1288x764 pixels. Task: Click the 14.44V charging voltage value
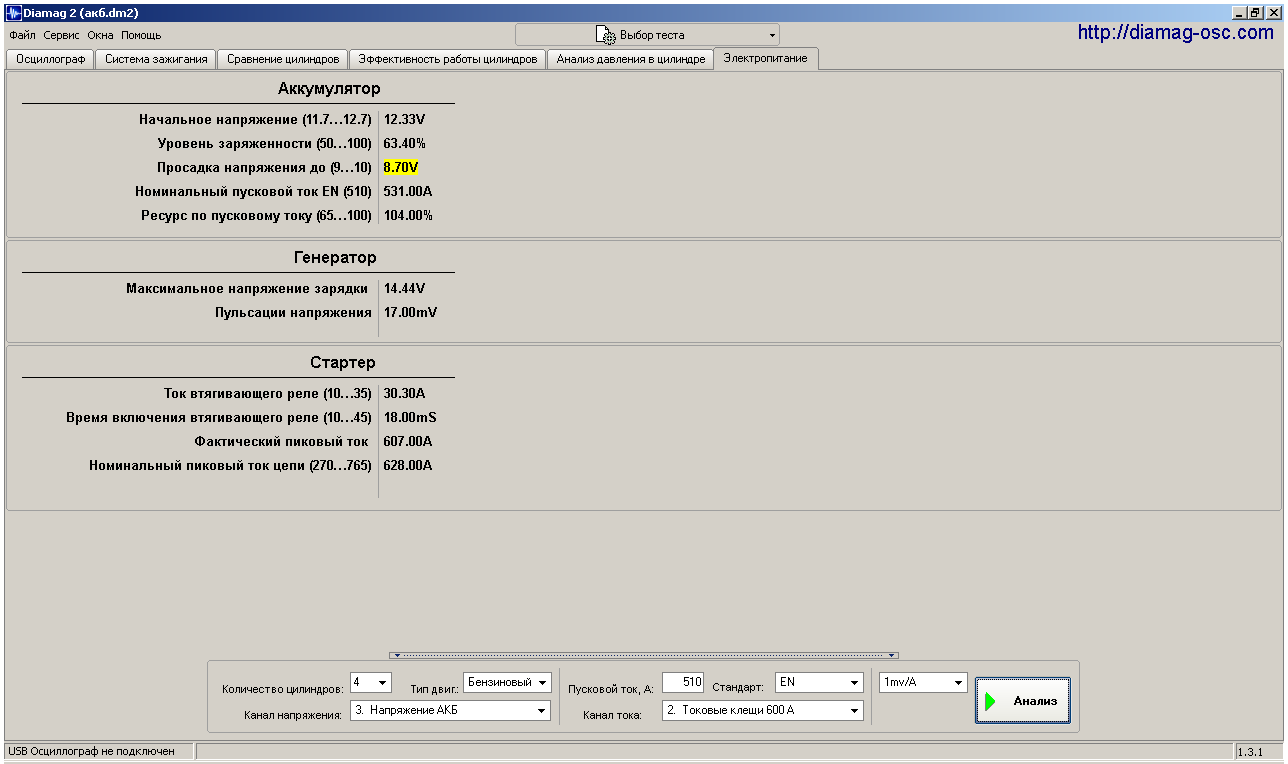pos(404,288)
